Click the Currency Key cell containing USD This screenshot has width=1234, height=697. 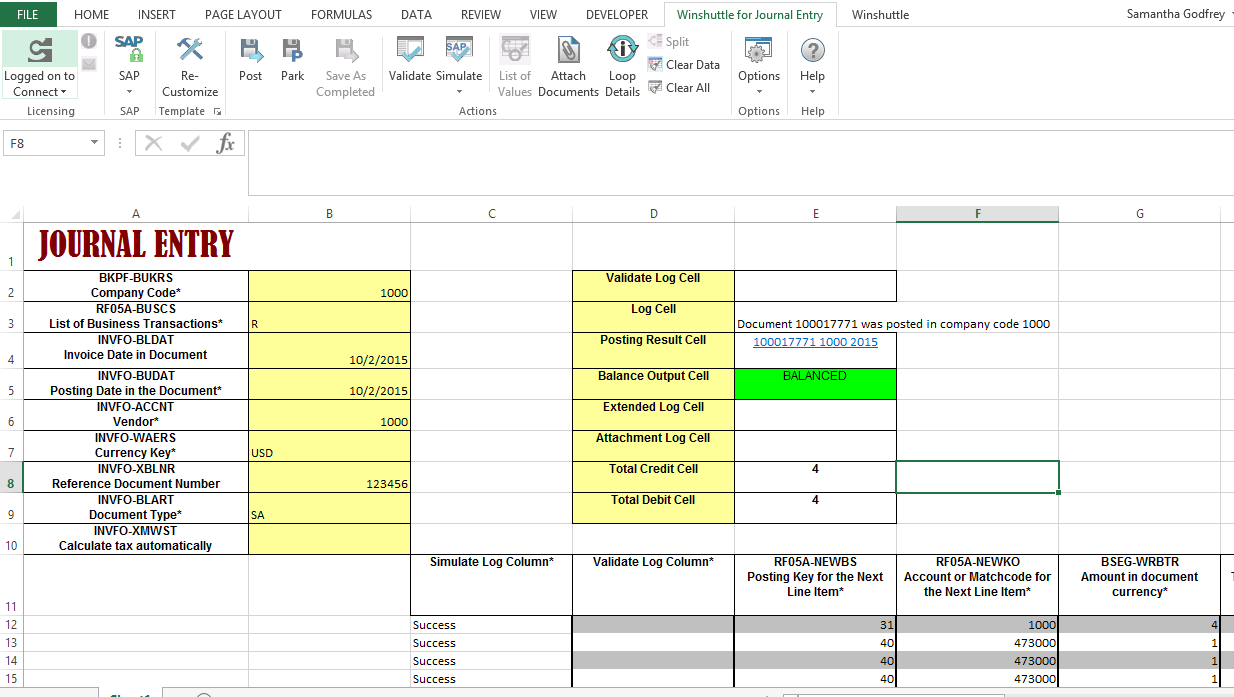pyautogui.click(x=329, y=446)
